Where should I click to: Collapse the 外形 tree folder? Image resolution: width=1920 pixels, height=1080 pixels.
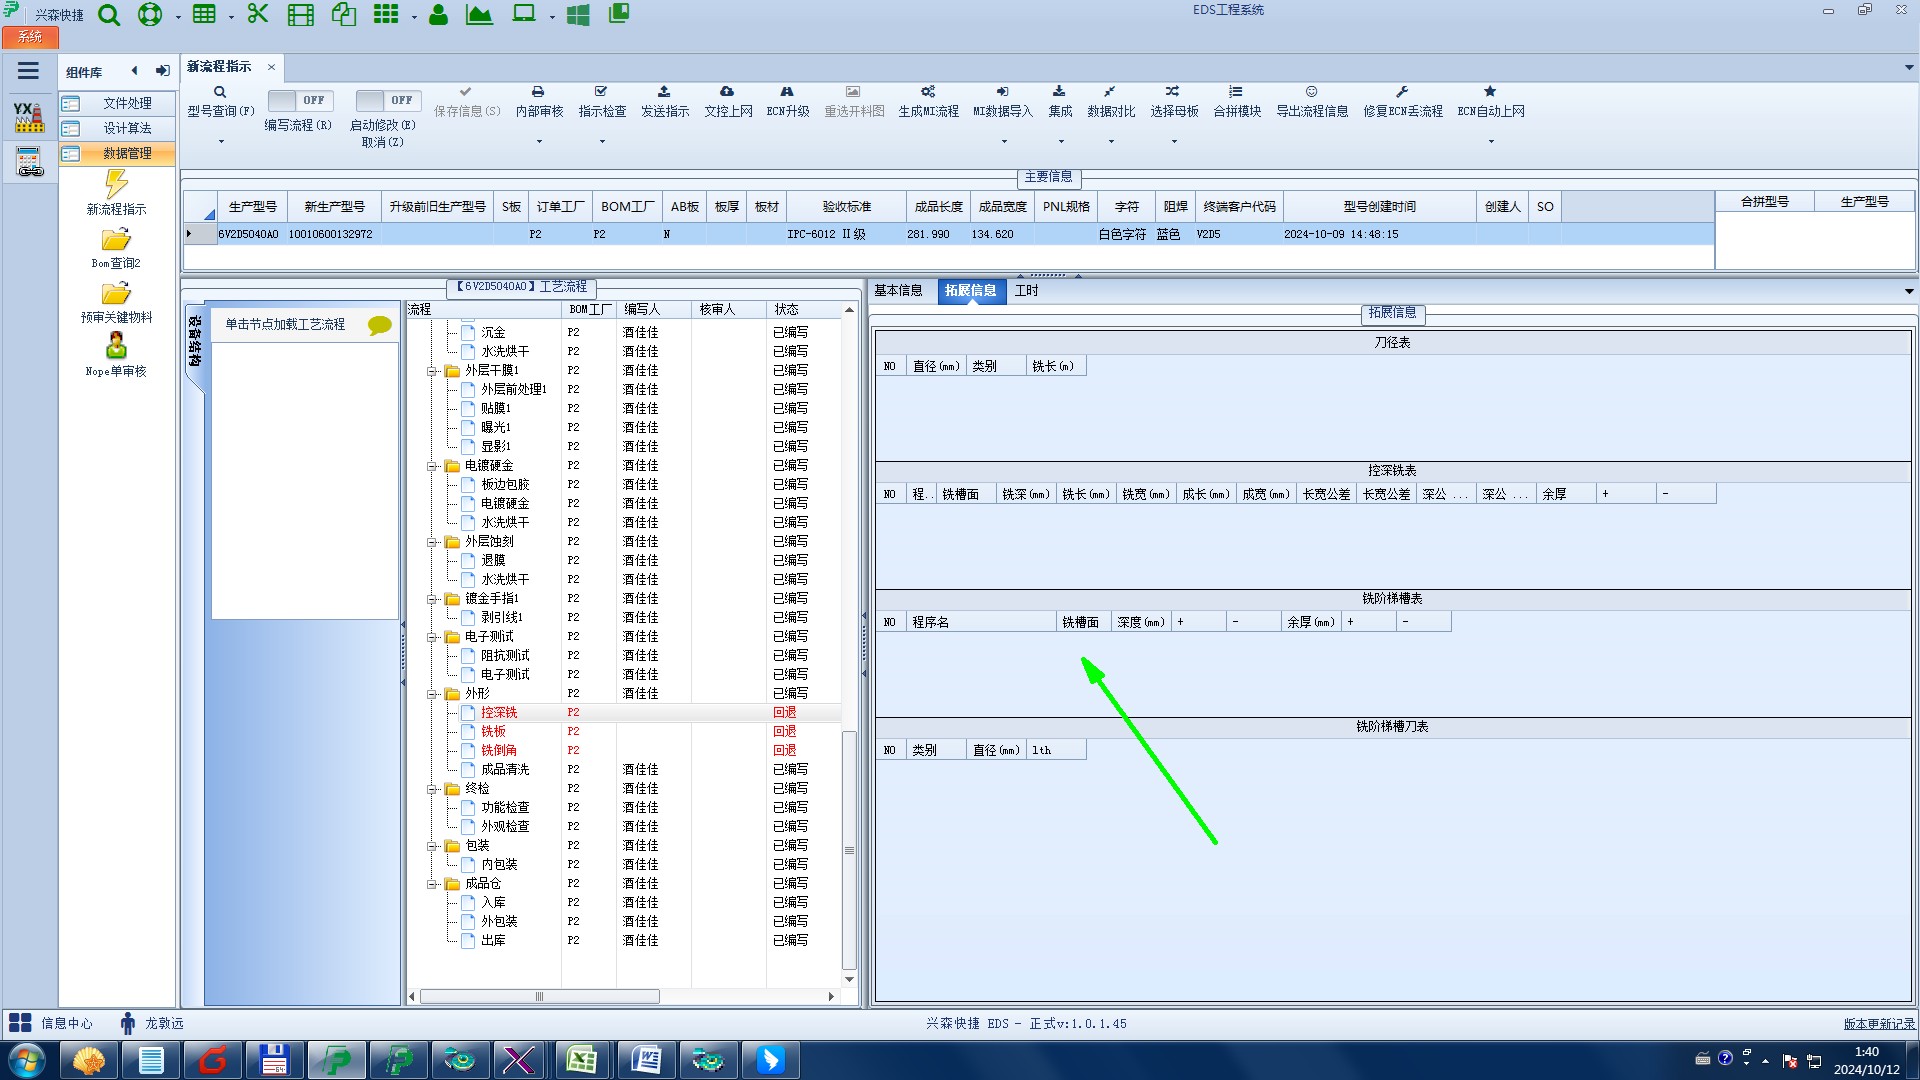pyautogui.click(x=433, y=694)
